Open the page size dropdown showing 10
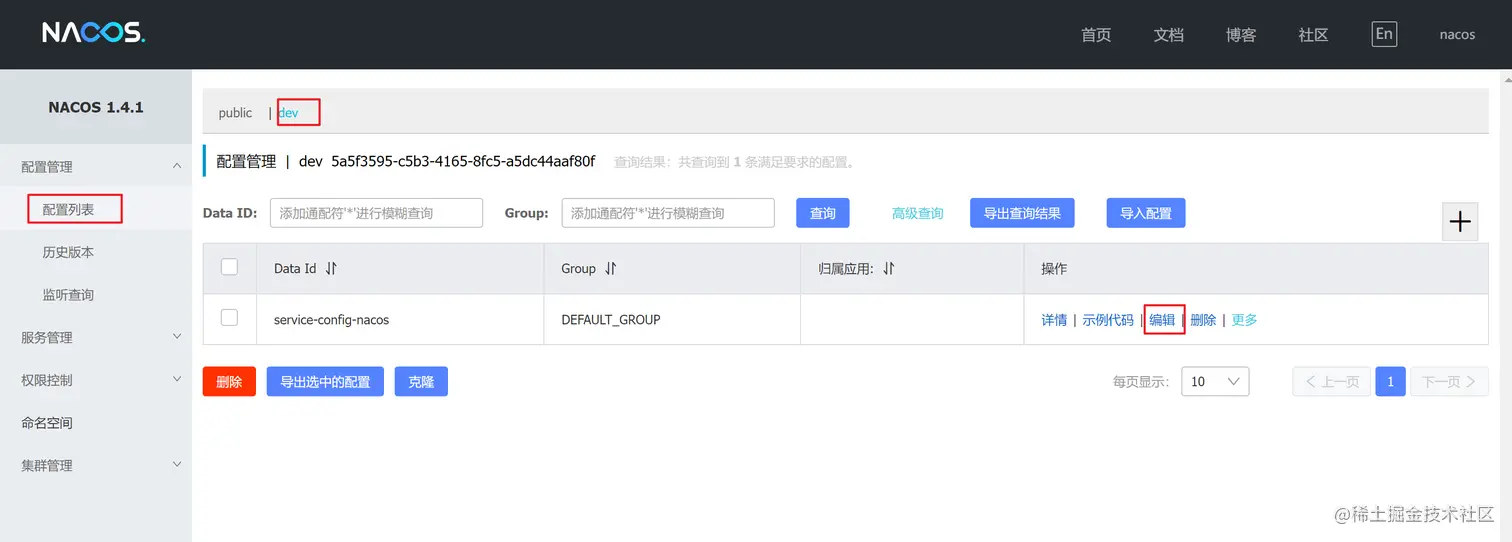Viewport: 1512px width, 542px height. coord(1215,381)
